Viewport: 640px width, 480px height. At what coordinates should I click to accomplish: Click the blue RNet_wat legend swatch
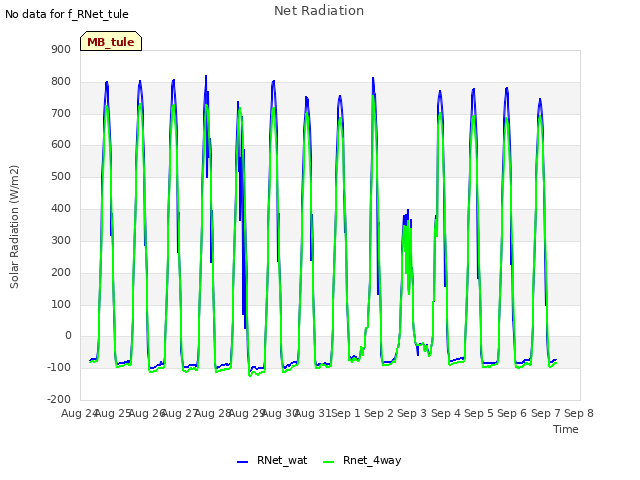242,462
